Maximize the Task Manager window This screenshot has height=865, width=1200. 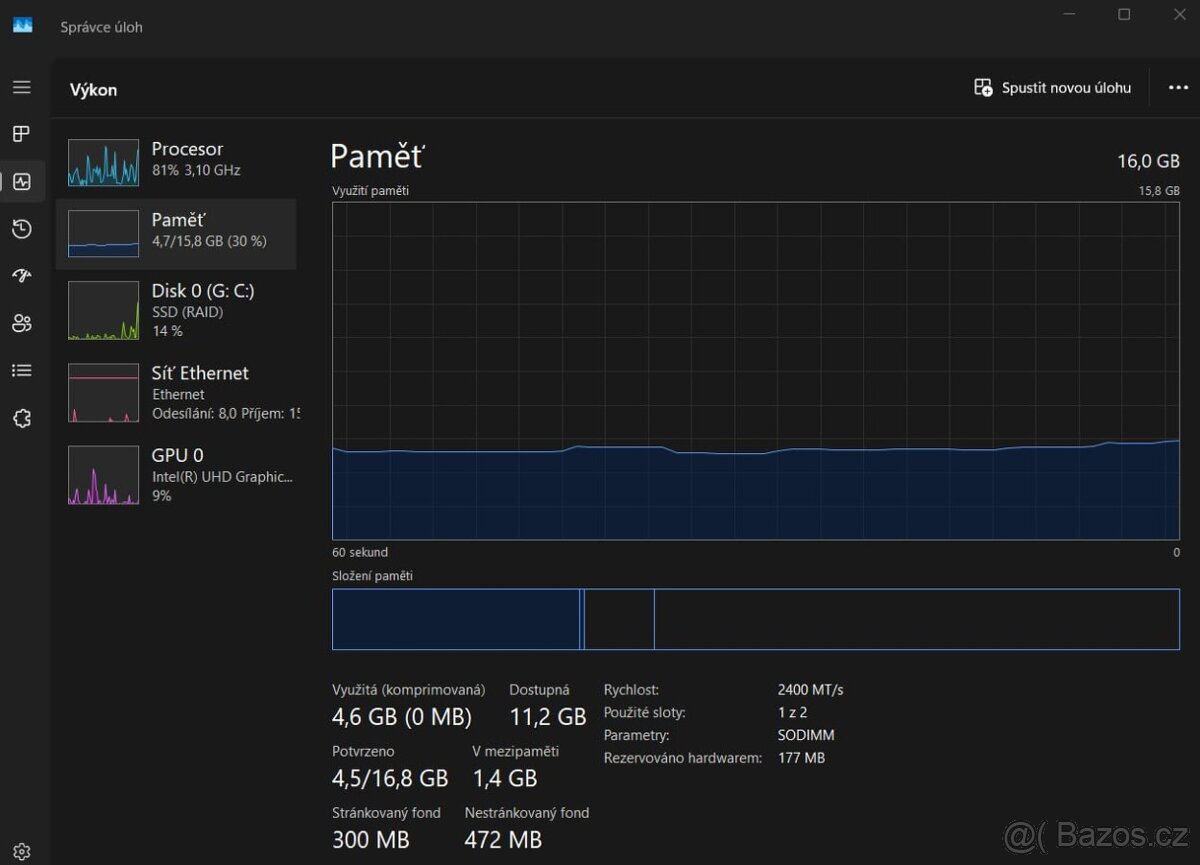point(1124,14)
